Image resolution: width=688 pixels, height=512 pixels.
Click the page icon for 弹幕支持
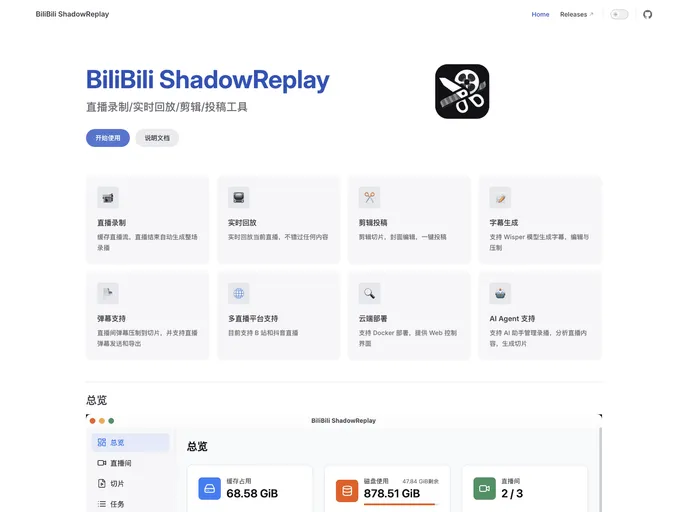(108, 293)
